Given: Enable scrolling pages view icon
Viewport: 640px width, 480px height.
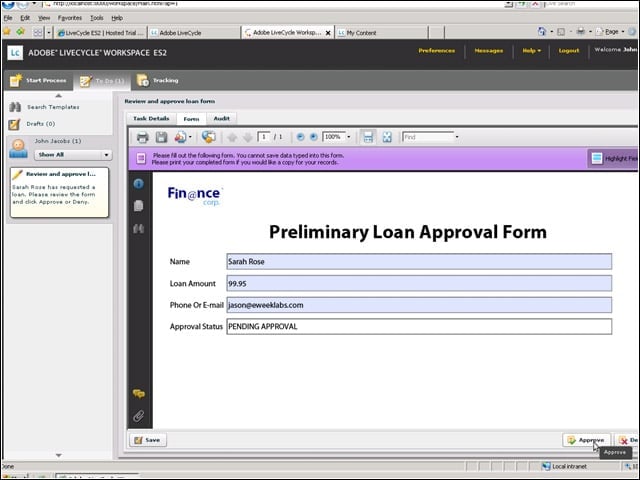Looking at the screenshot, I should [368, 137].
